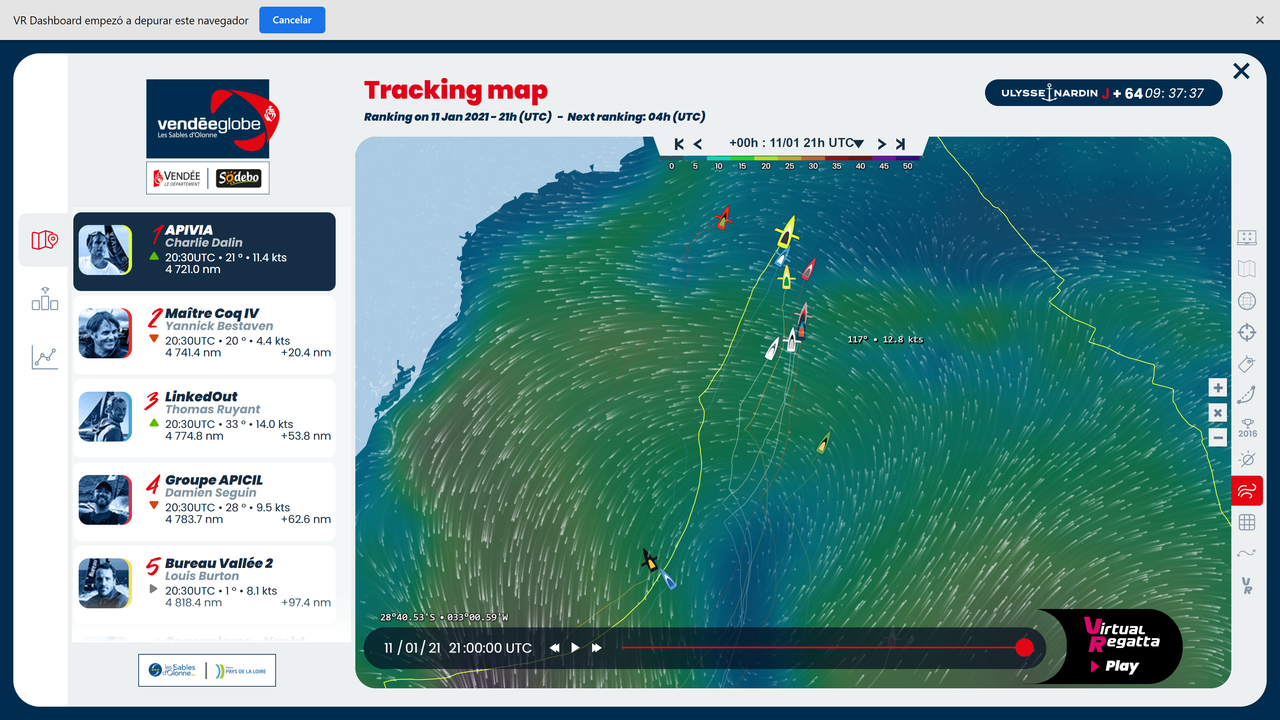Jump to first wind forecast step
1280x720 pixels.
coord(679,144)
